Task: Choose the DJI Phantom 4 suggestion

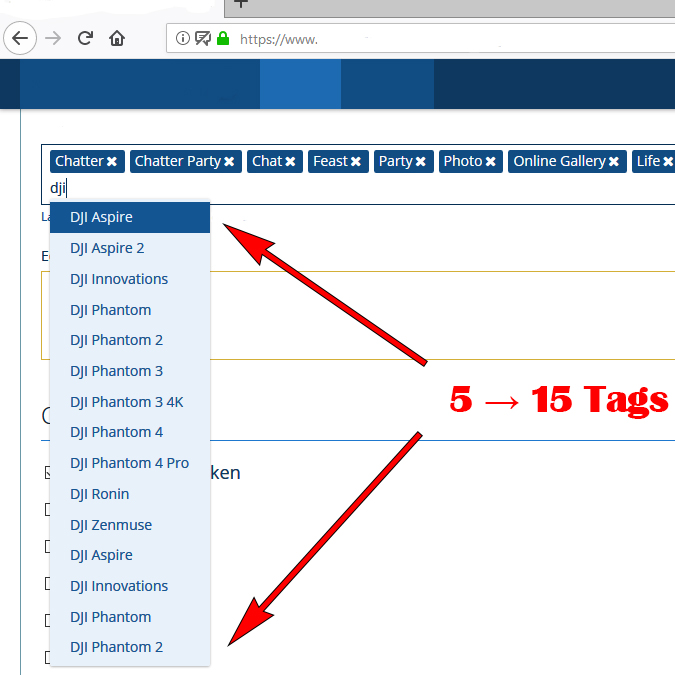Action: (130, 432)
